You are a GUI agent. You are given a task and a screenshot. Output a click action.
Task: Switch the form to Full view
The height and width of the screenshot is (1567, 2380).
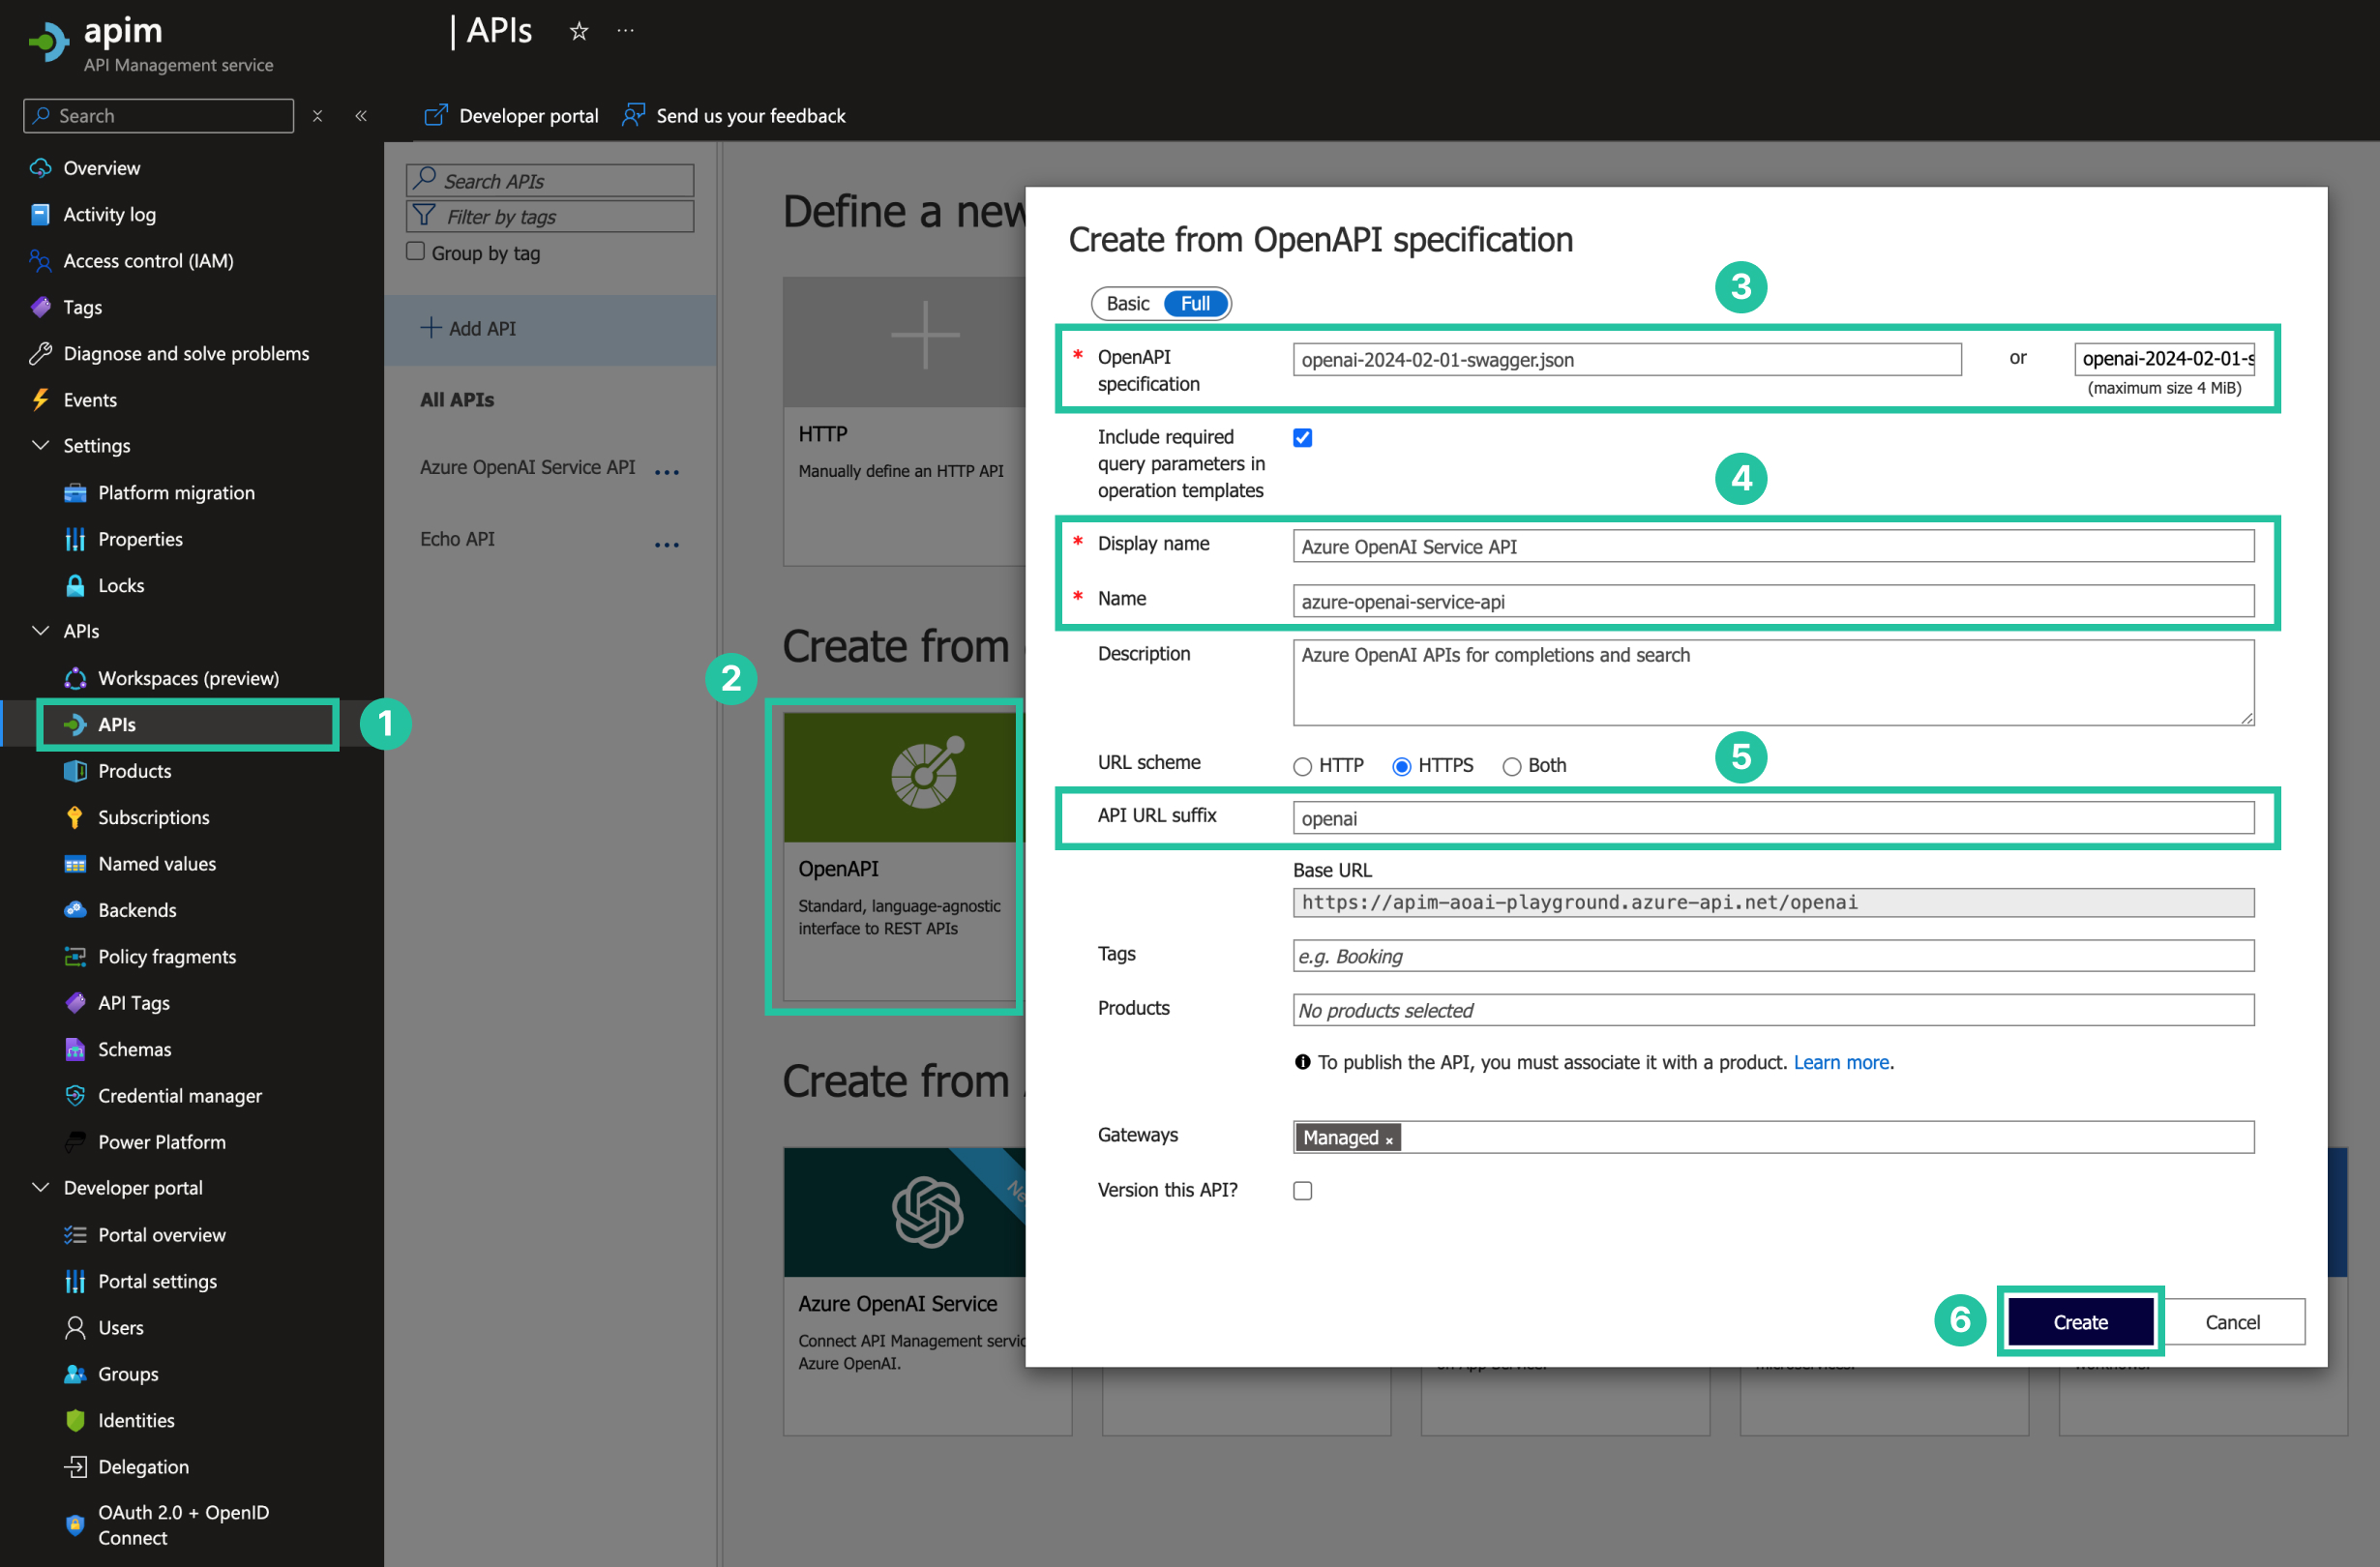[1195, 303]
